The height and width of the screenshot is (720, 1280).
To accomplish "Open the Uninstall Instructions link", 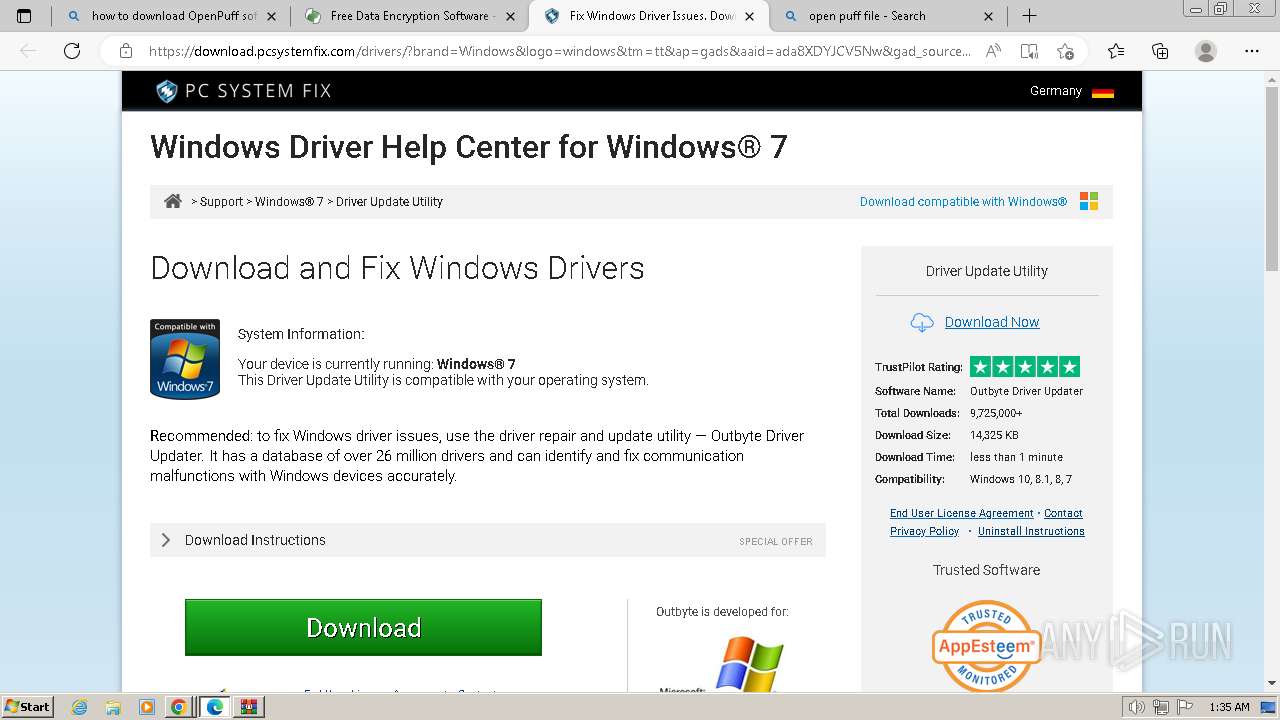I will point(1031,531).
